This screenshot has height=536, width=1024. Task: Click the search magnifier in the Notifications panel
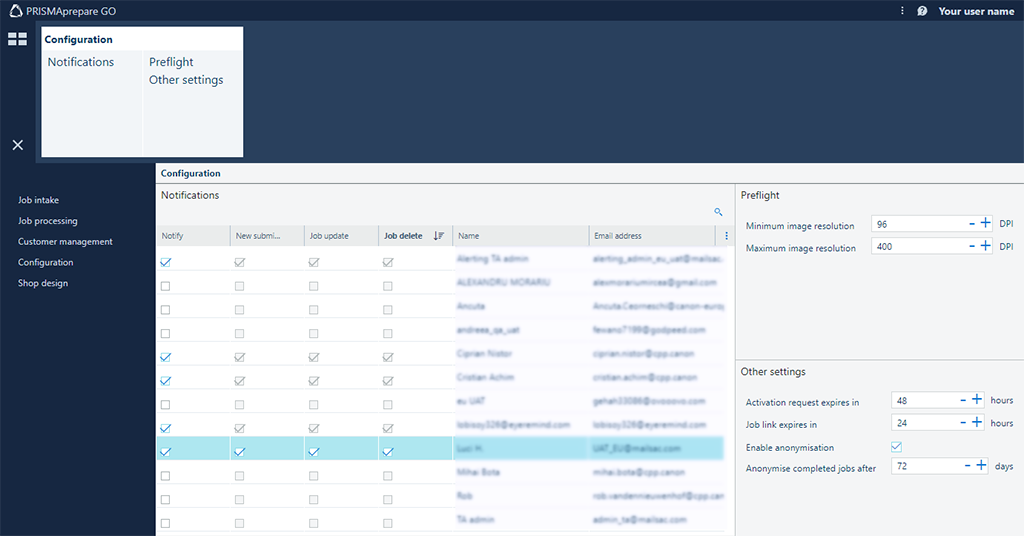click(x=718, y=212)
